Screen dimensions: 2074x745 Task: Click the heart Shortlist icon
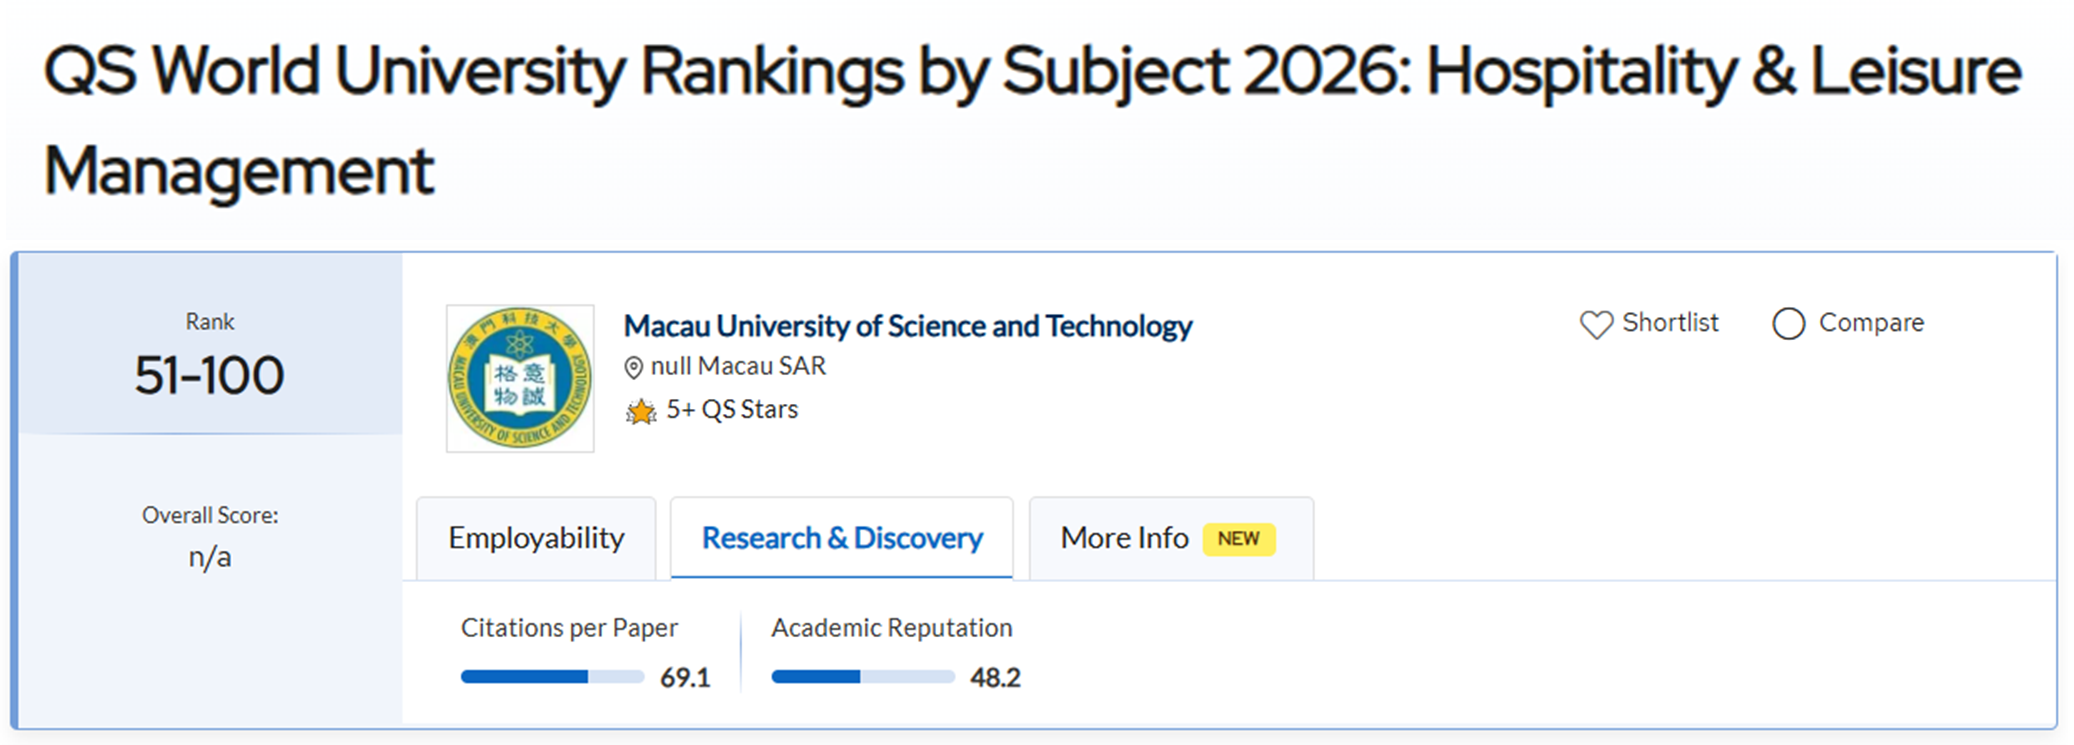click(x=1596, y=324)
